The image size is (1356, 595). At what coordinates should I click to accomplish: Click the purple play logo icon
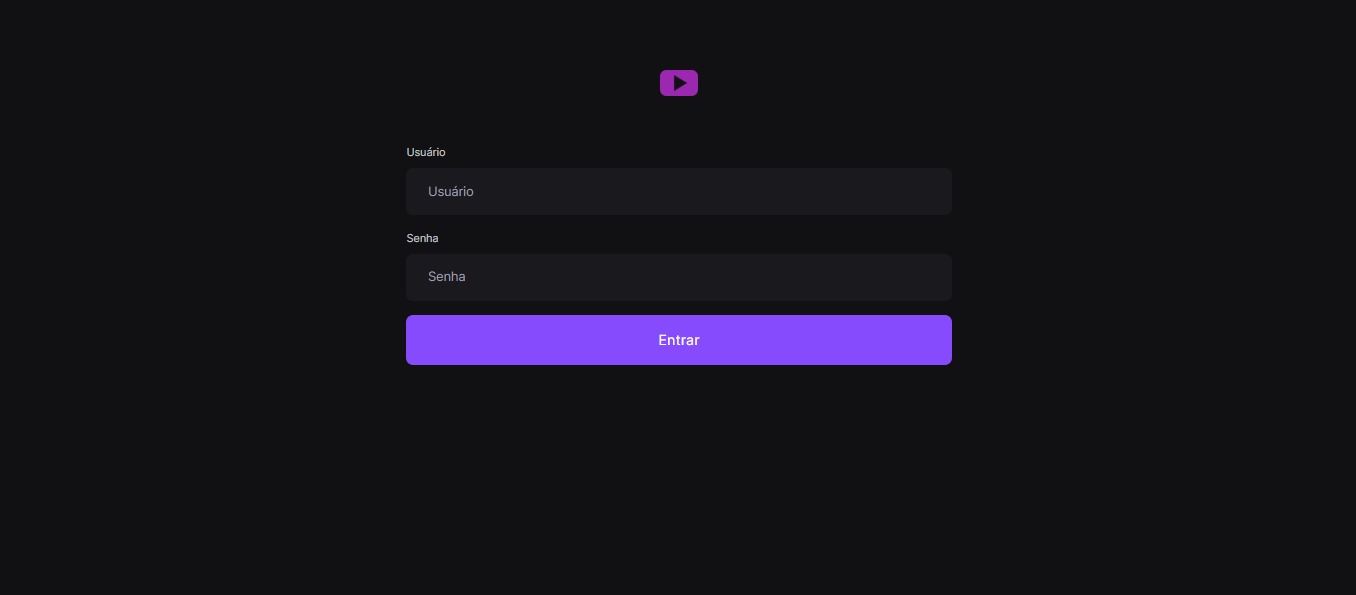[678, 83]
